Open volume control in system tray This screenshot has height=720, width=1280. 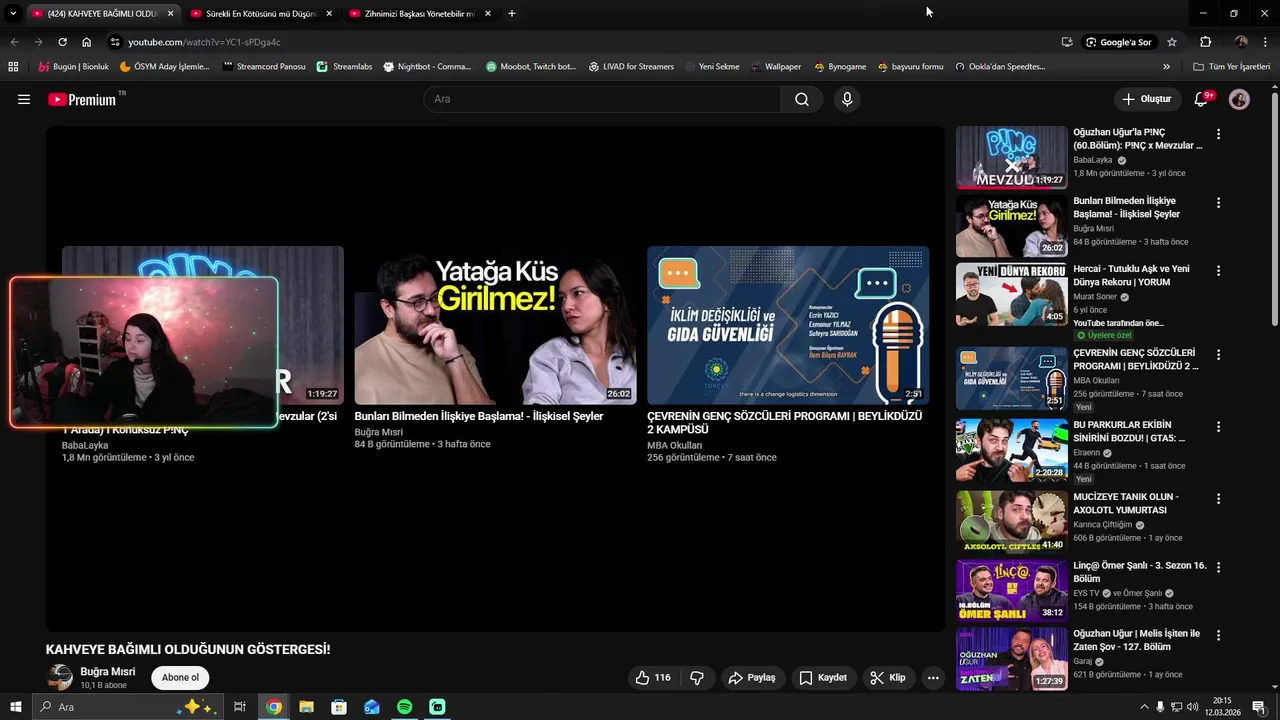tap(1192, 707)
